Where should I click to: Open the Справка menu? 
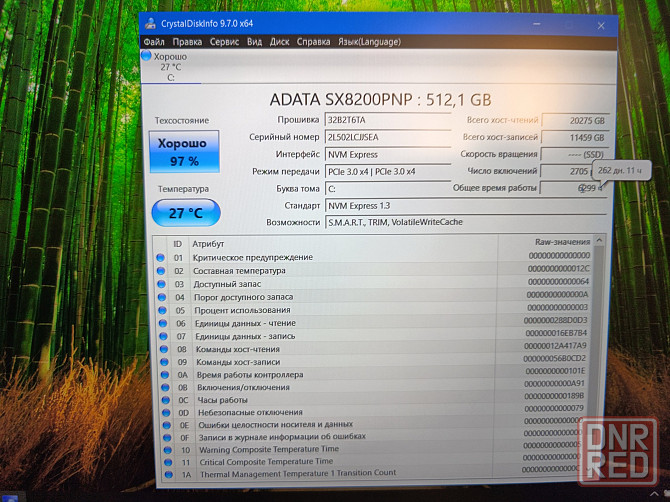coord(313,42)
